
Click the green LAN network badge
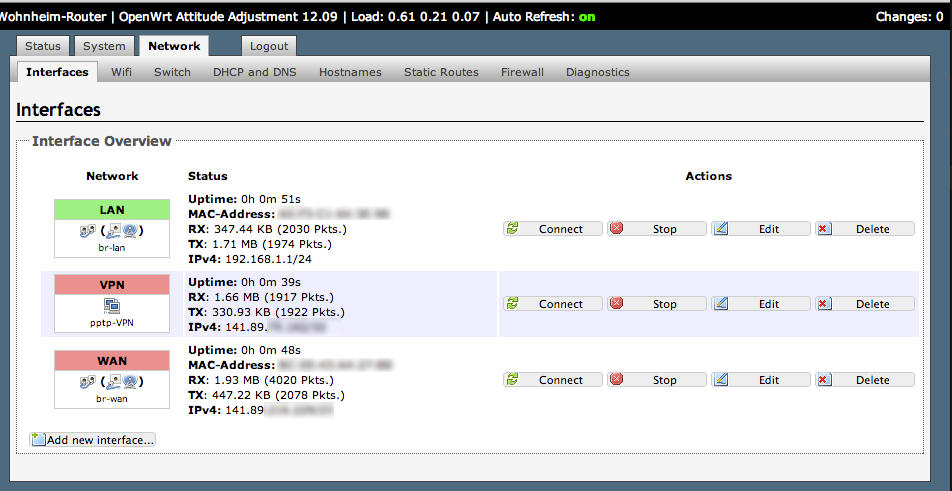tap(112, 210)
